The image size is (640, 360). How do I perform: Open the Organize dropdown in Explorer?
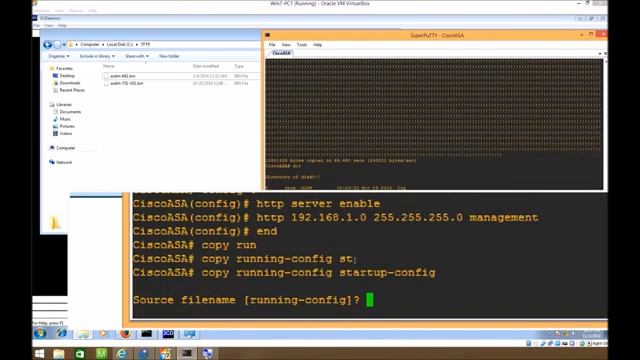(x=59, y=56)
